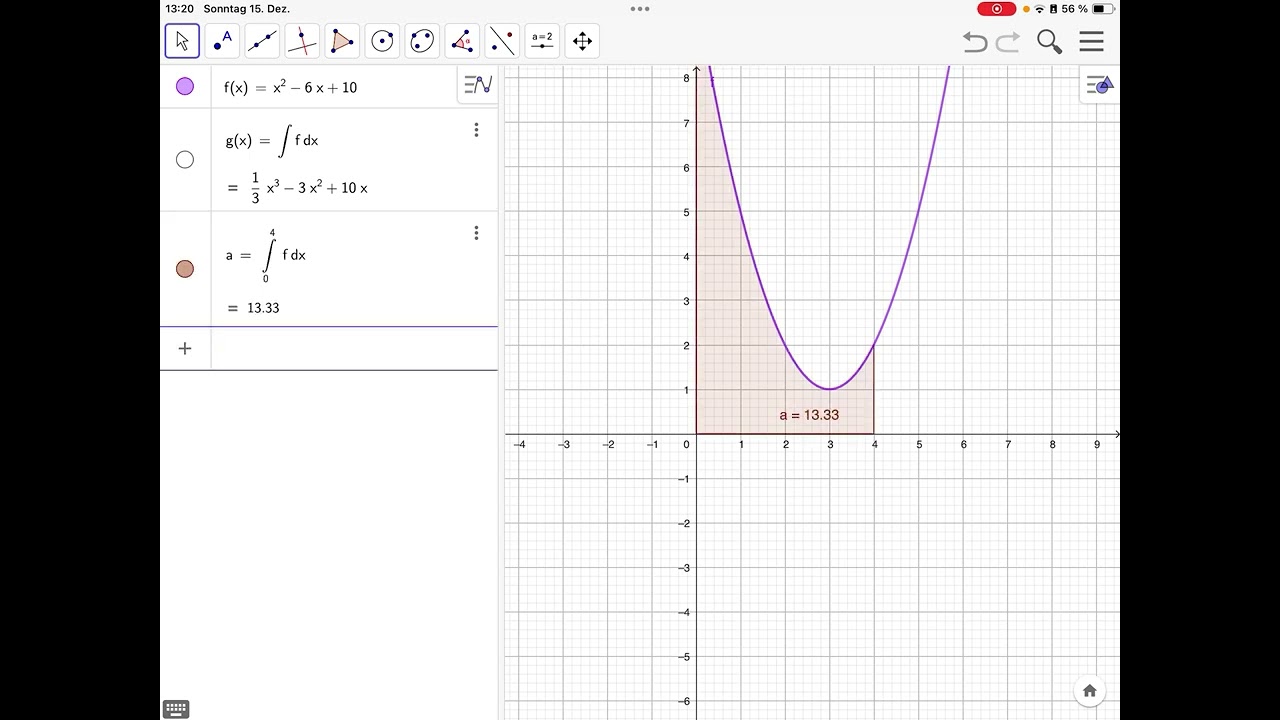Click the empty input field

[x=354, y=349]
